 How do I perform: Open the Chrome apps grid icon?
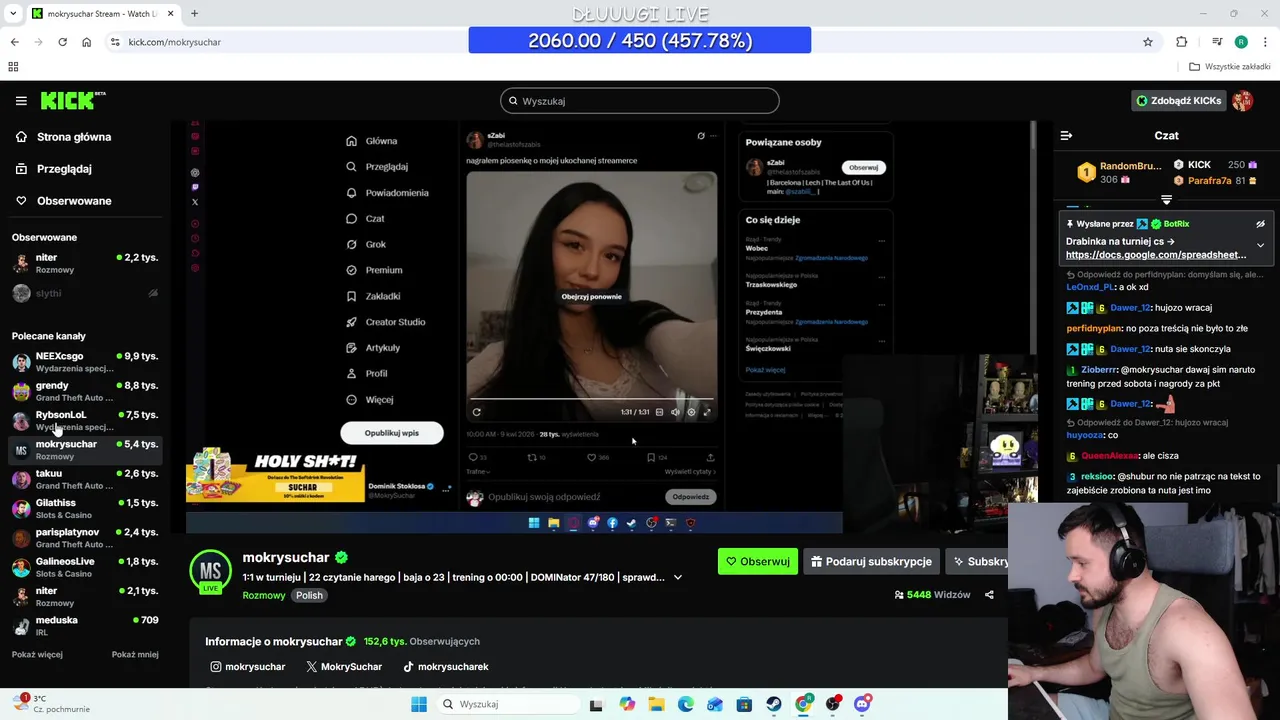coord(13,67)
